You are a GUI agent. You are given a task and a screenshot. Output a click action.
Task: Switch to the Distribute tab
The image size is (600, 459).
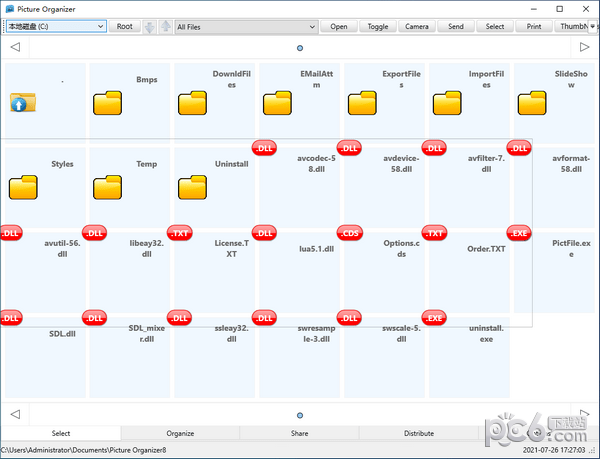tap(419, 433)
